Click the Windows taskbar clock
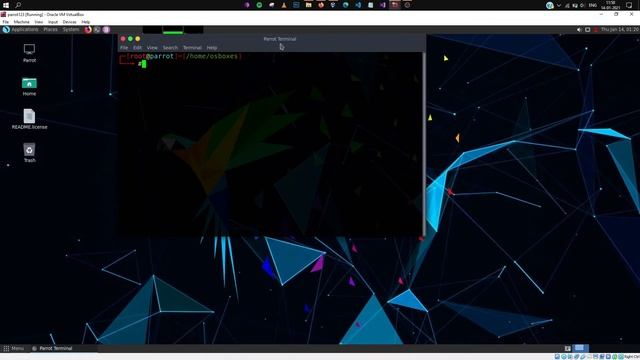 pyautogui.click(x=611, y=5)
